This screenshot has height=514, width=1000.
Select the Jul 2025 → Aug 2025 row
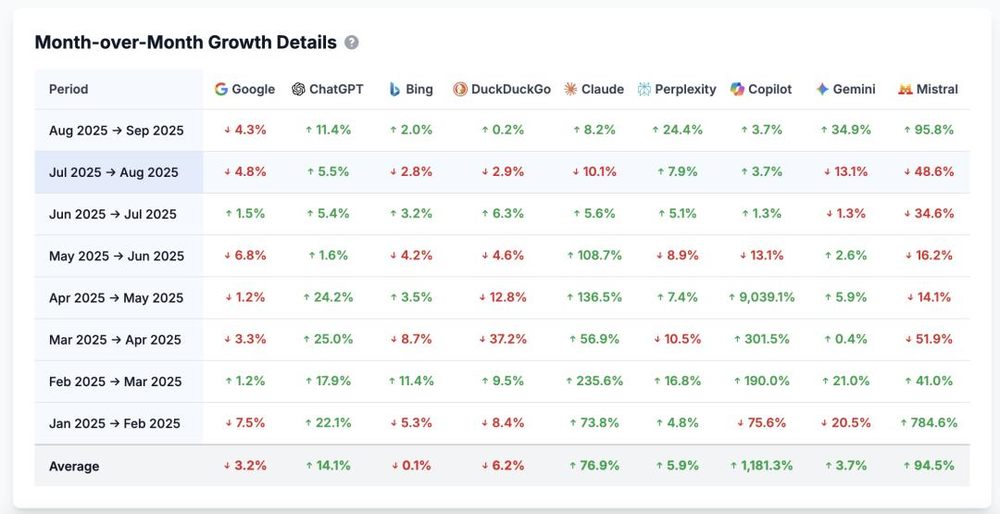click(x=113, y=172)
